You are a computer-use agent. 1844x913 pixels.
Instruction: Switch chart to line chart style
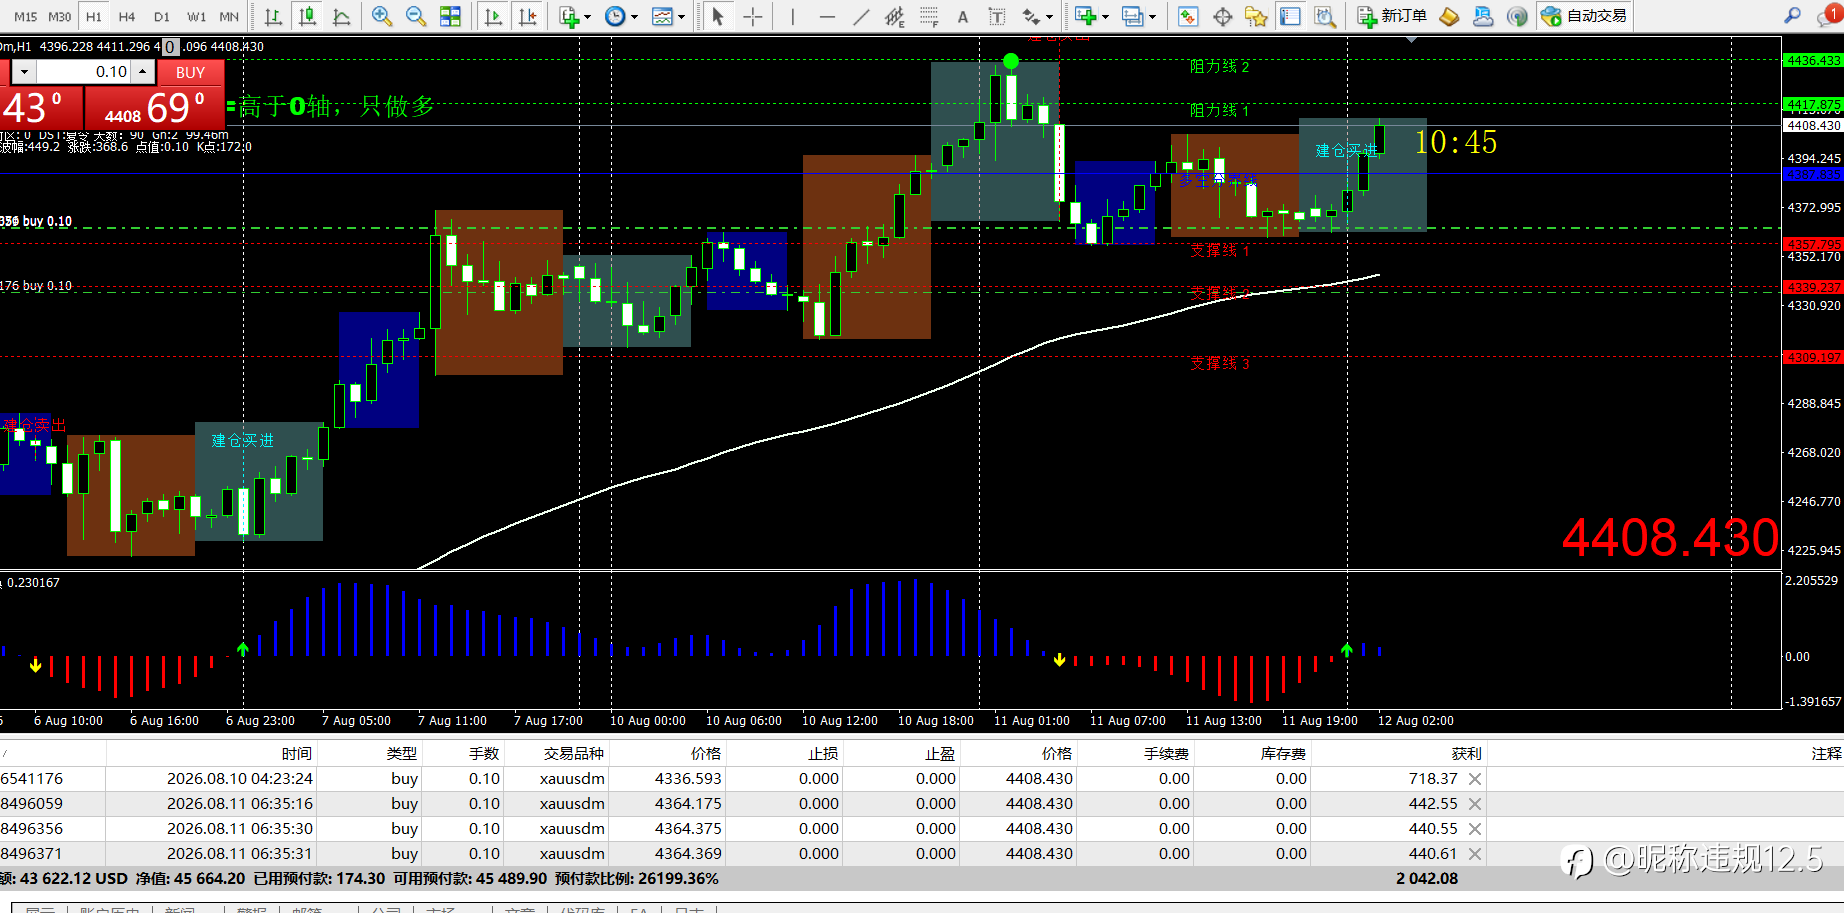tap(341, 16)
